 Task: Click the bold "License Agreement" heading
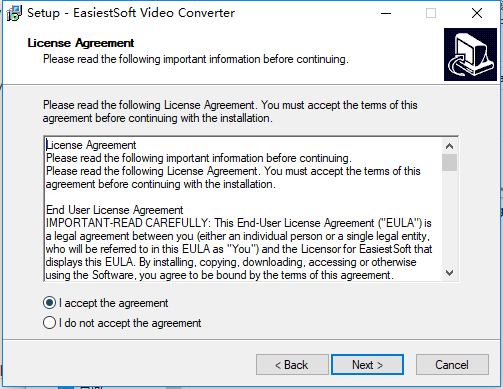tap(81, 43)
